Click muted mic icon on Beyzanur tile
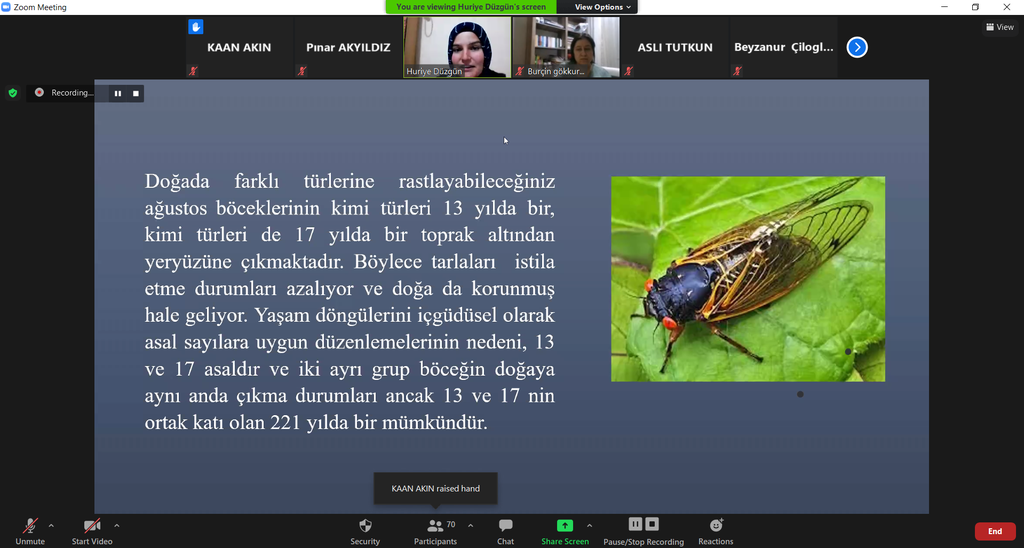Image resolution: width=1024 pixels, height=548 pixels. coord(737,71)
